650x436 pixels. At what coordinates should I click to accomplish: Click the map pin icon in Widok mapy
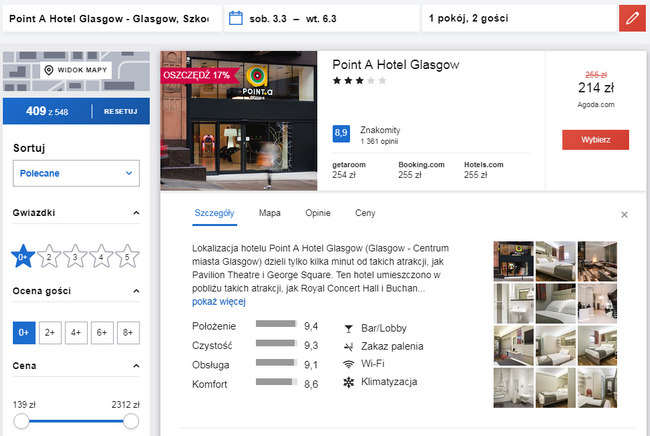(x=49, y=70)
